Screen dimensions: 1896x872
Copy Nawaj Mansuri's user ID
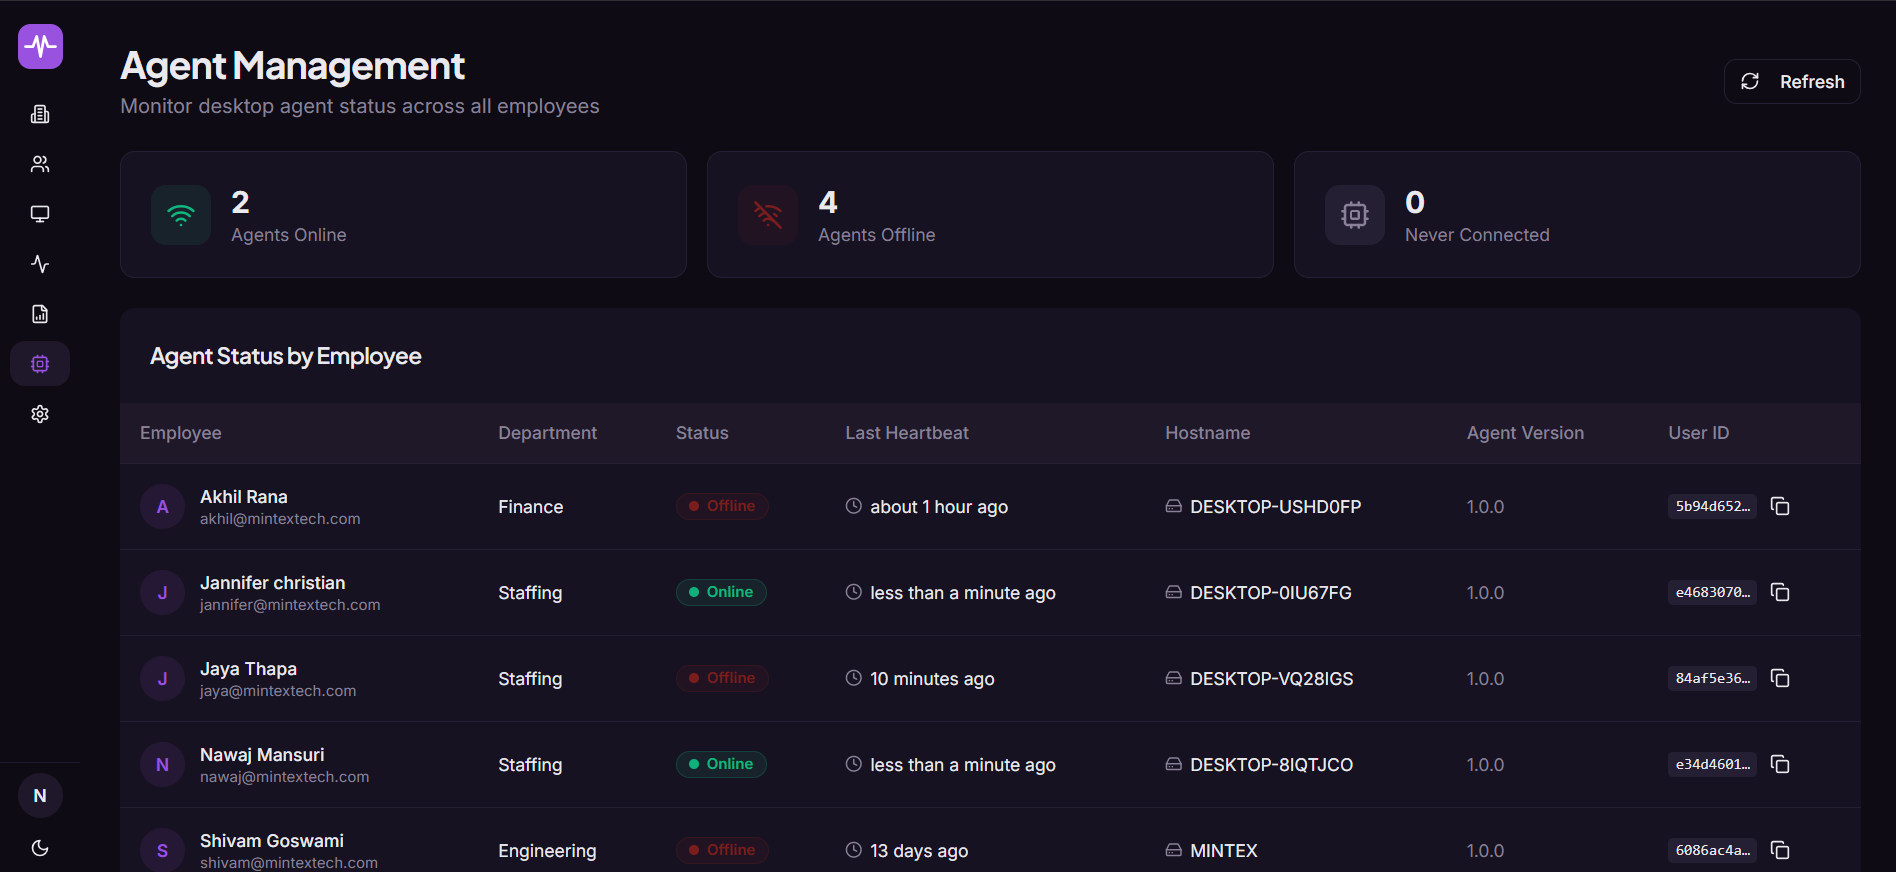coord(1780,764)
